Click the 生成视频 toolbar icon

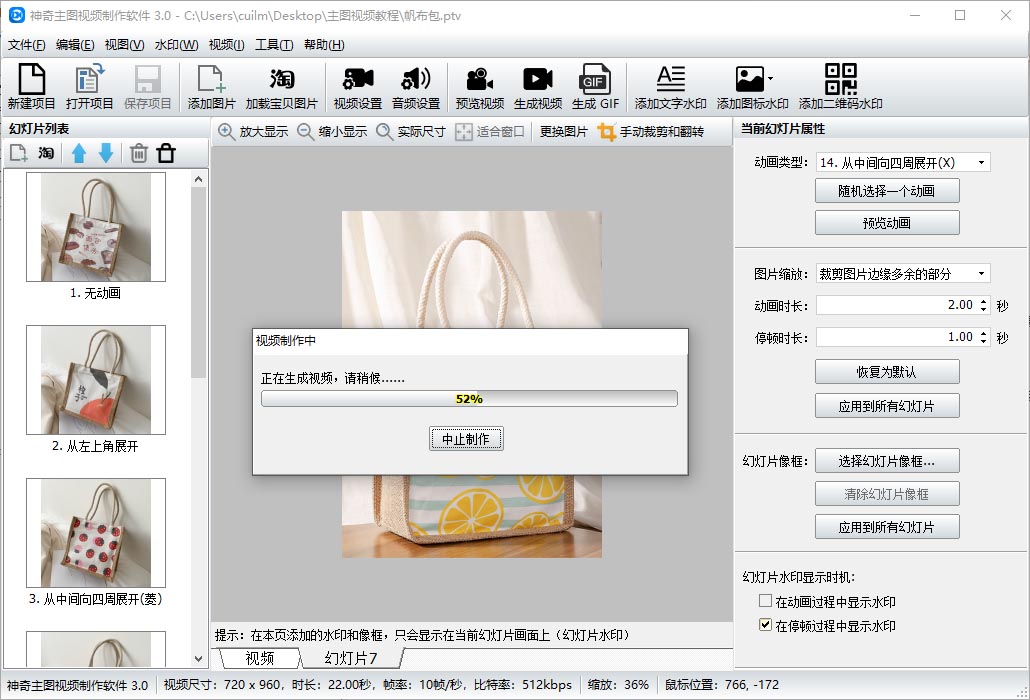(x=538, y=86)
